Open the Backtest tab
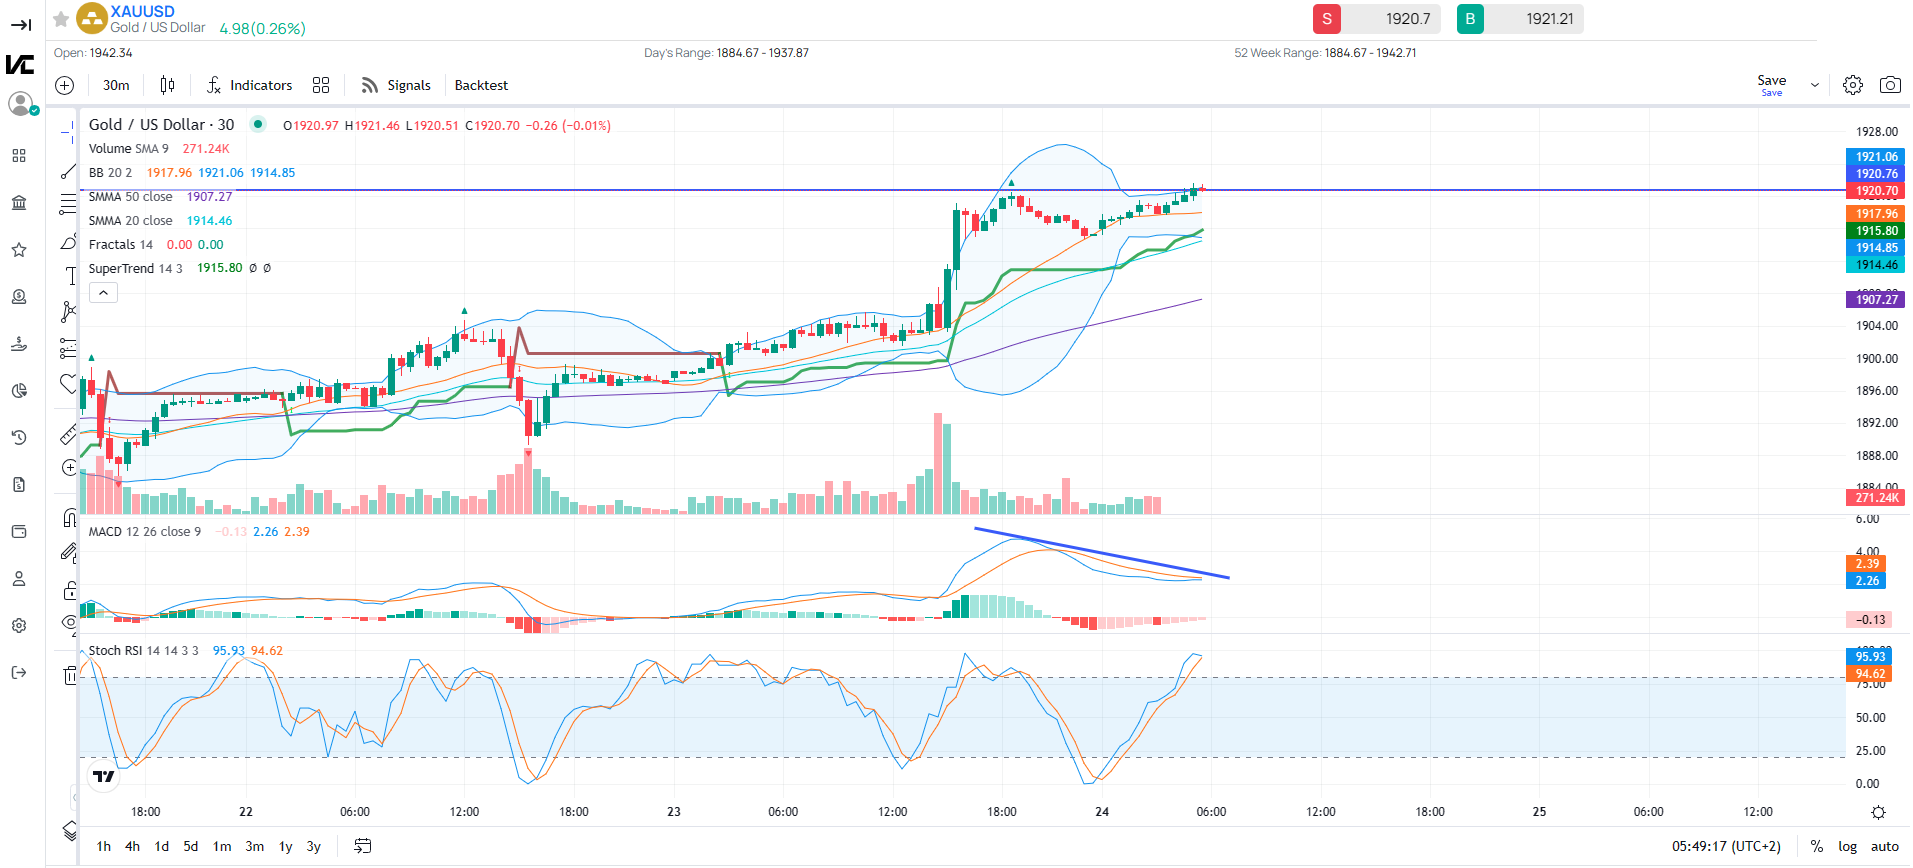 click(x=481, y=85)
